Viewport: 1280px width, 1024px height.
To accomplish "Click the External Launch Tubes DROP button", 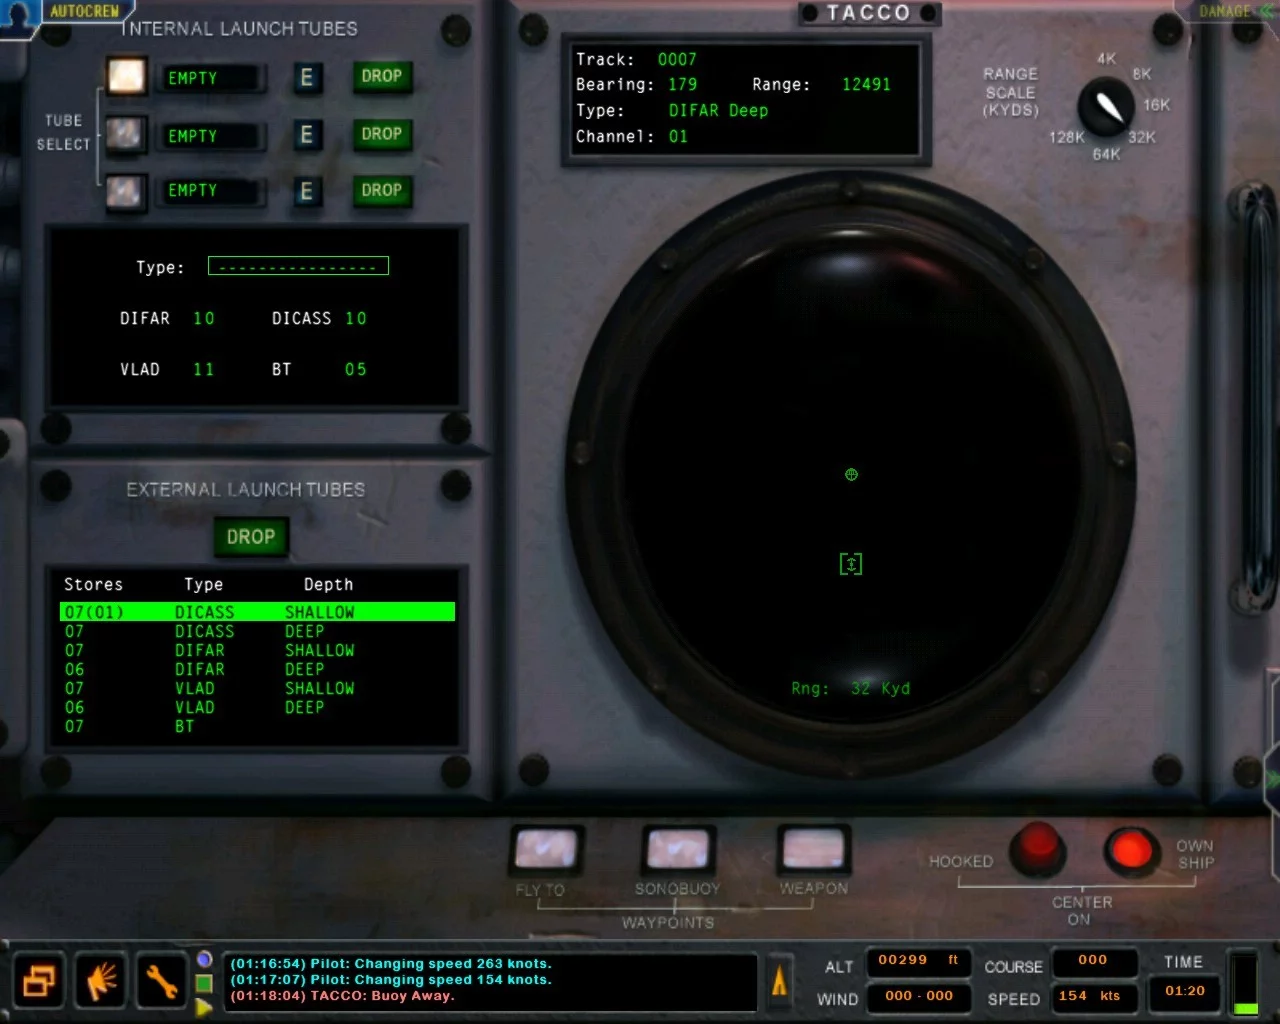I will [251, 537].
